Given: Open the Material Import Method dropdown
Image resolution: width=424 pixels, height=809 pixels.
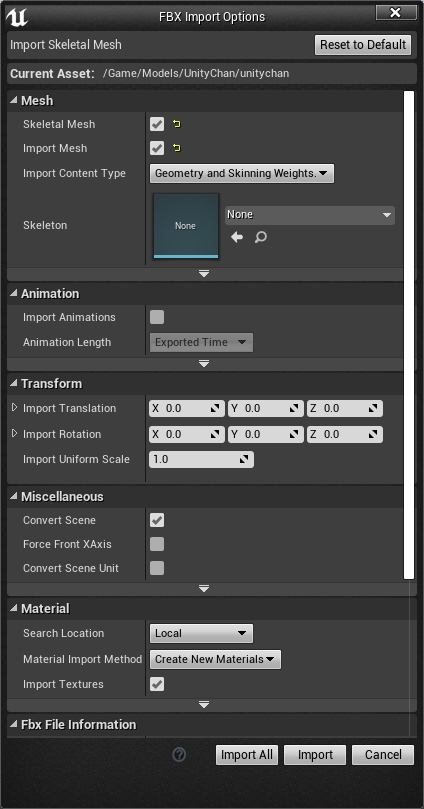Looking at the screenshot, I should coord(216,659).
